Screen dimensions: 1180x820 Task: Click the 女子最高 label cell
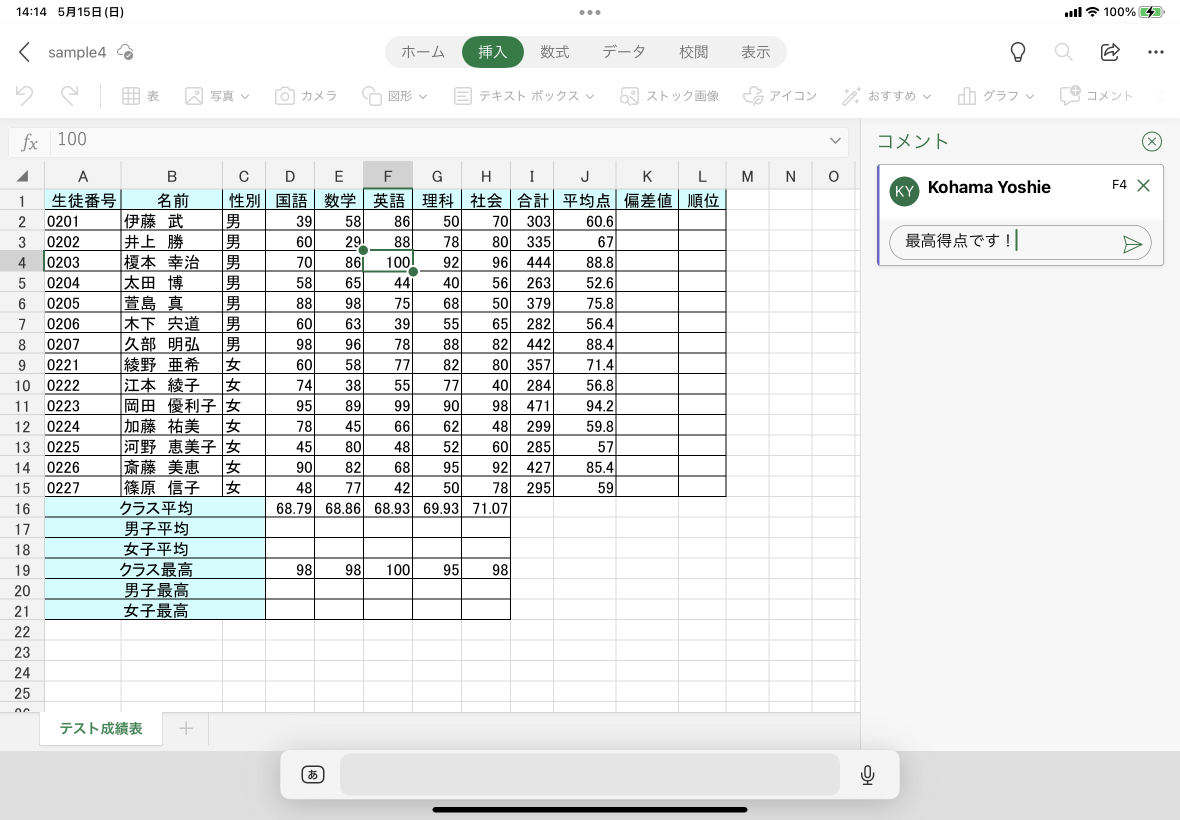tap(155, 610)
